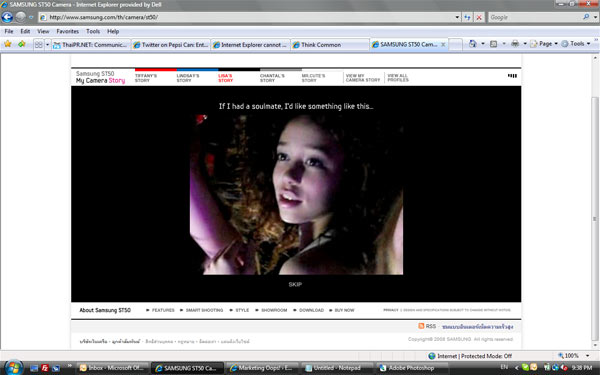The width and height of the screenshot is (600, 375).
Task: Open the Tools menu in menu bar
Action: [x=93, y=31]
